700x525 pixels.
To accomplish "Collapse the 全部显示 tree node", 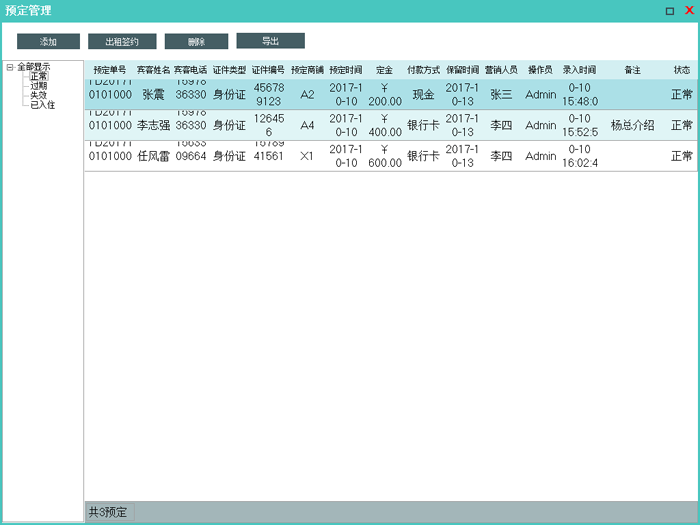I will coord(9,68).
